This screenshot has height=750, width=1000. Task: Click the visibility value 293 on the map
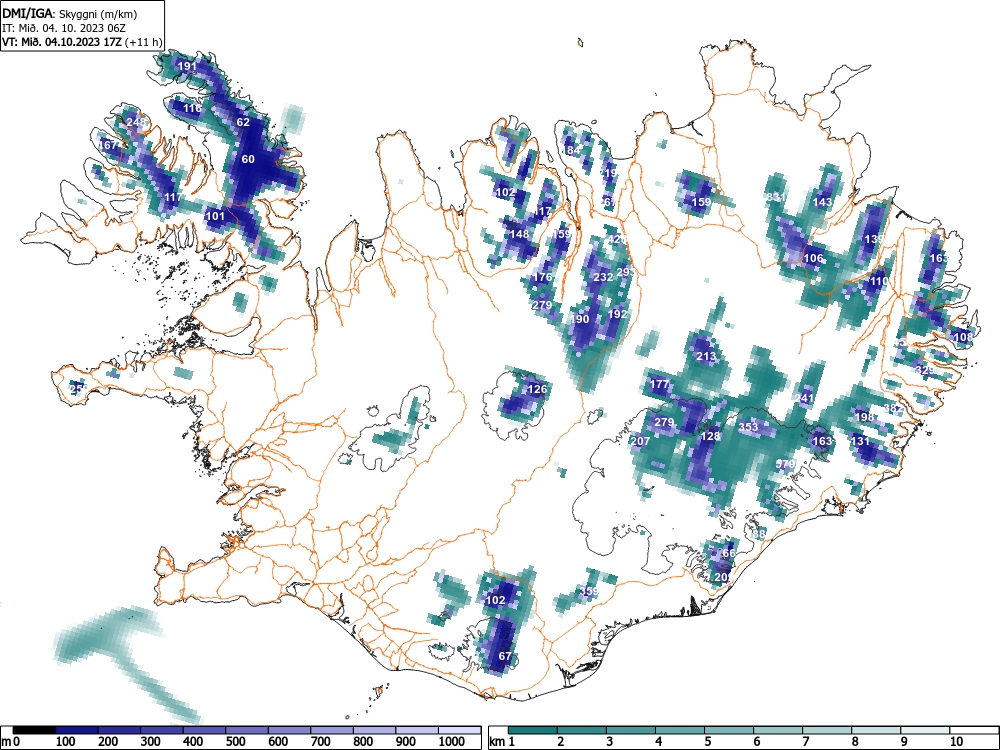(x=625, y=272)
